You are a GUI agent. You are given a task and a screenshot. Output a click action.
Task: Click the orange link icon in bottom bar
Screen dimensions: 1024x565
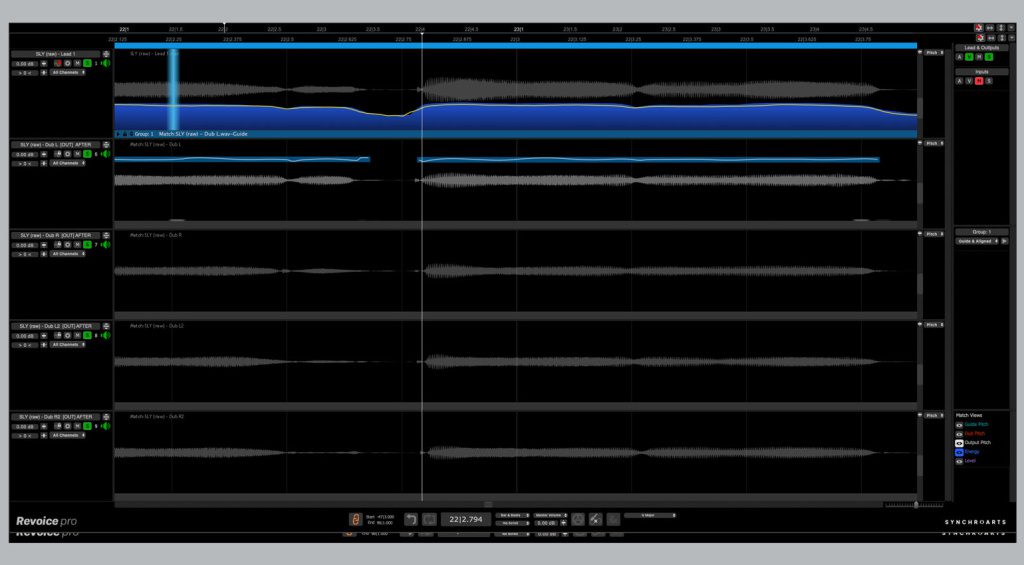[x=355, y=520]
